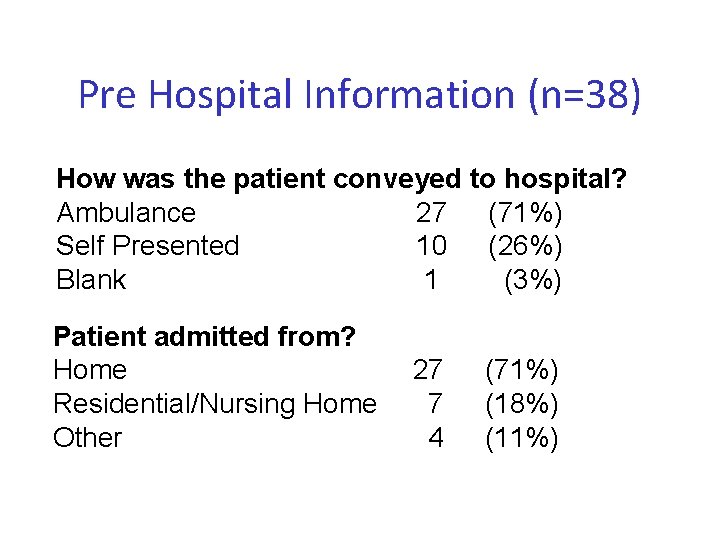The image size is (720, 540).
Task: Select the (26%) percentage value
Action: [x=525, y=246]
